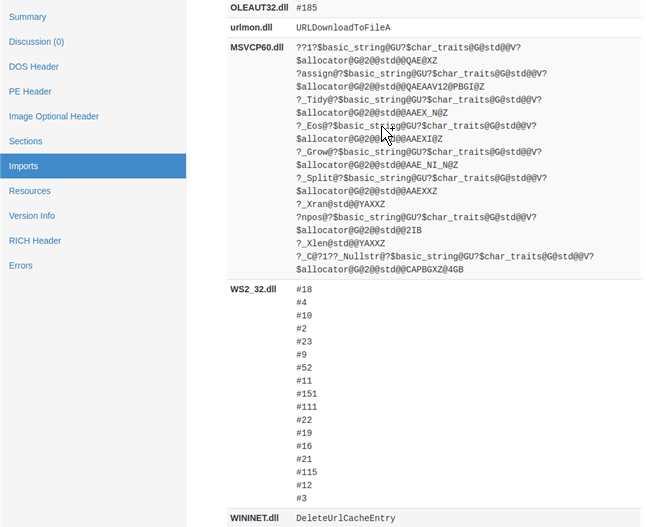
Task: Click the ?_Xlen@std@@YAXXZ import
Action: coord(341,243)
